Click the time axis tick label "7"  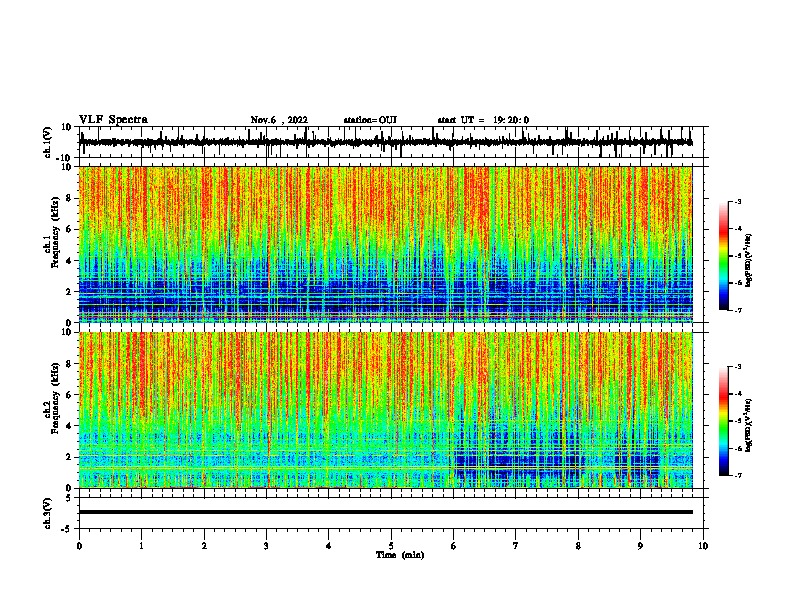[516, 546]
